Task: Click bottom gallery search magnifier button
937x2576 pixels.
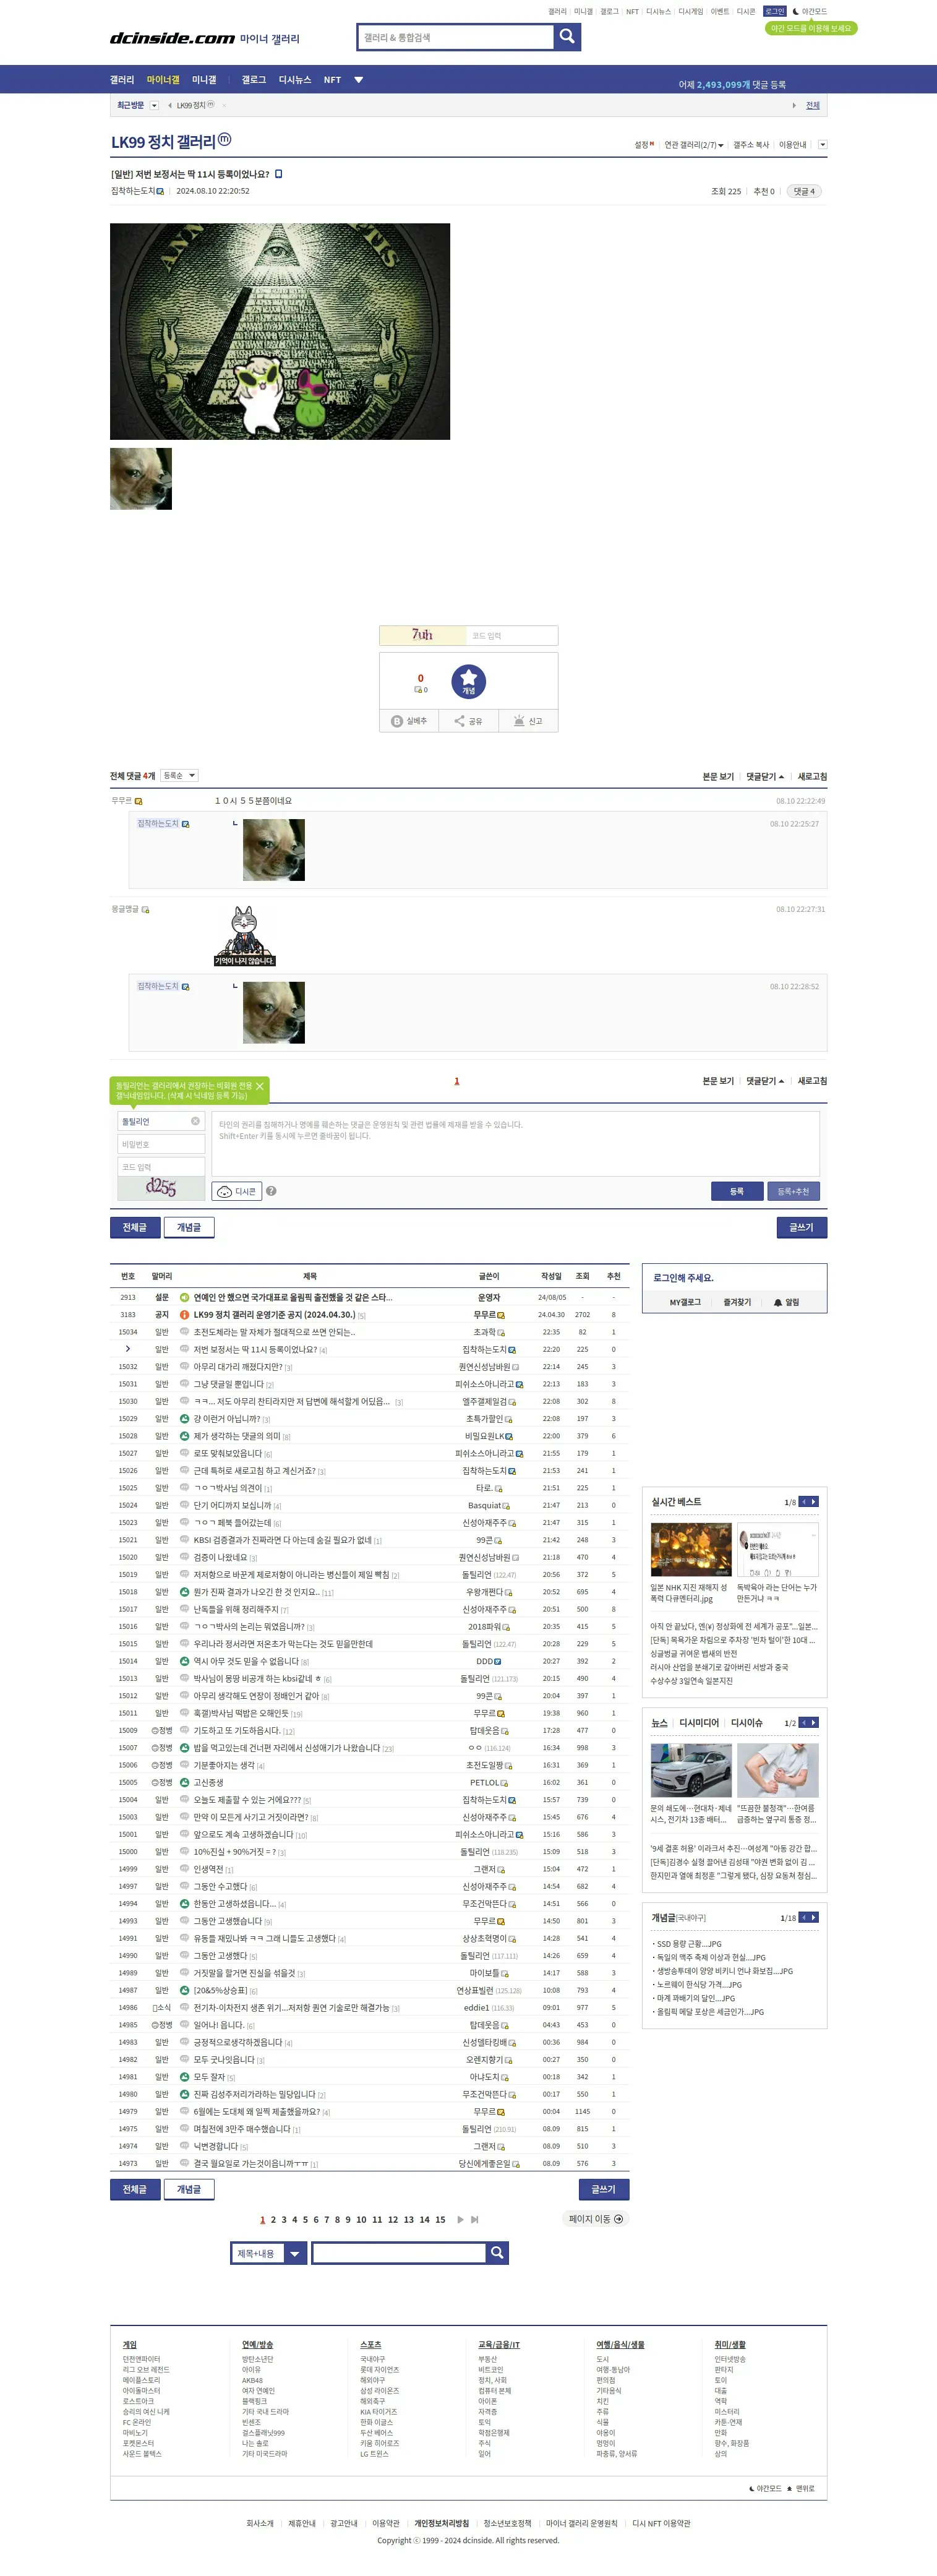Action: [x=497, y=2252]
